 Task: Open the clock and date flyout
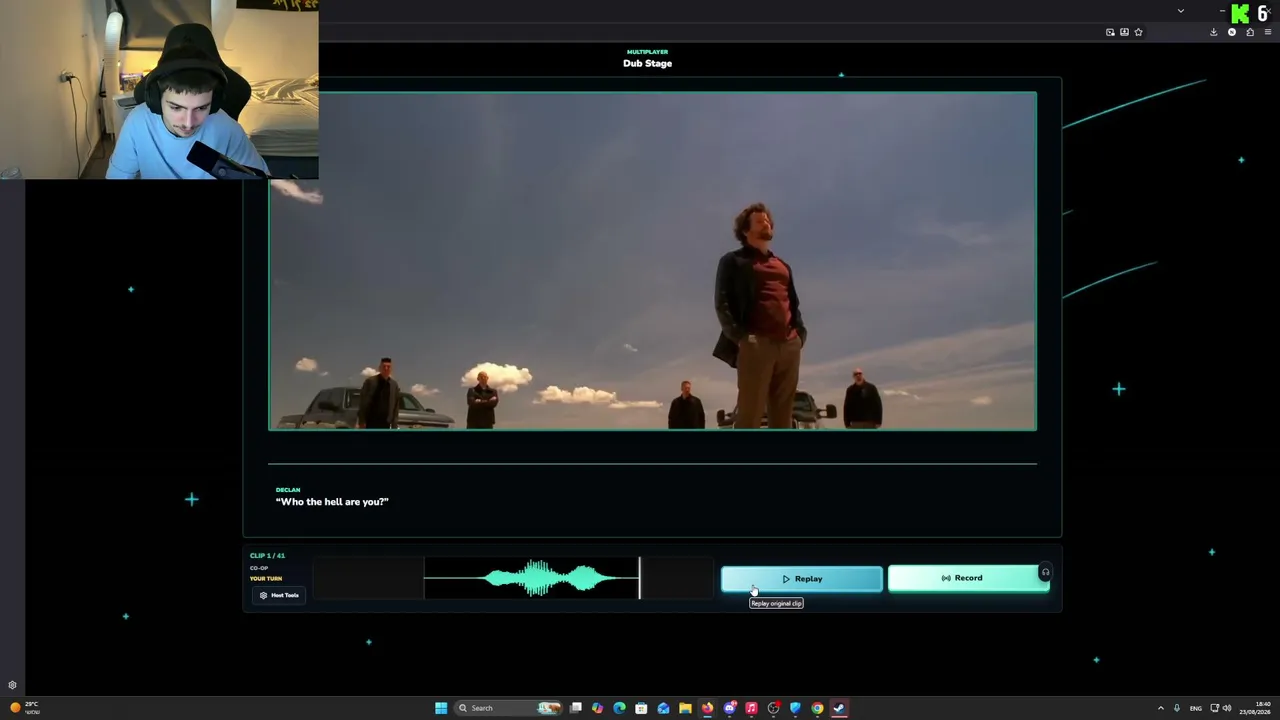(x=1255, y=708)
